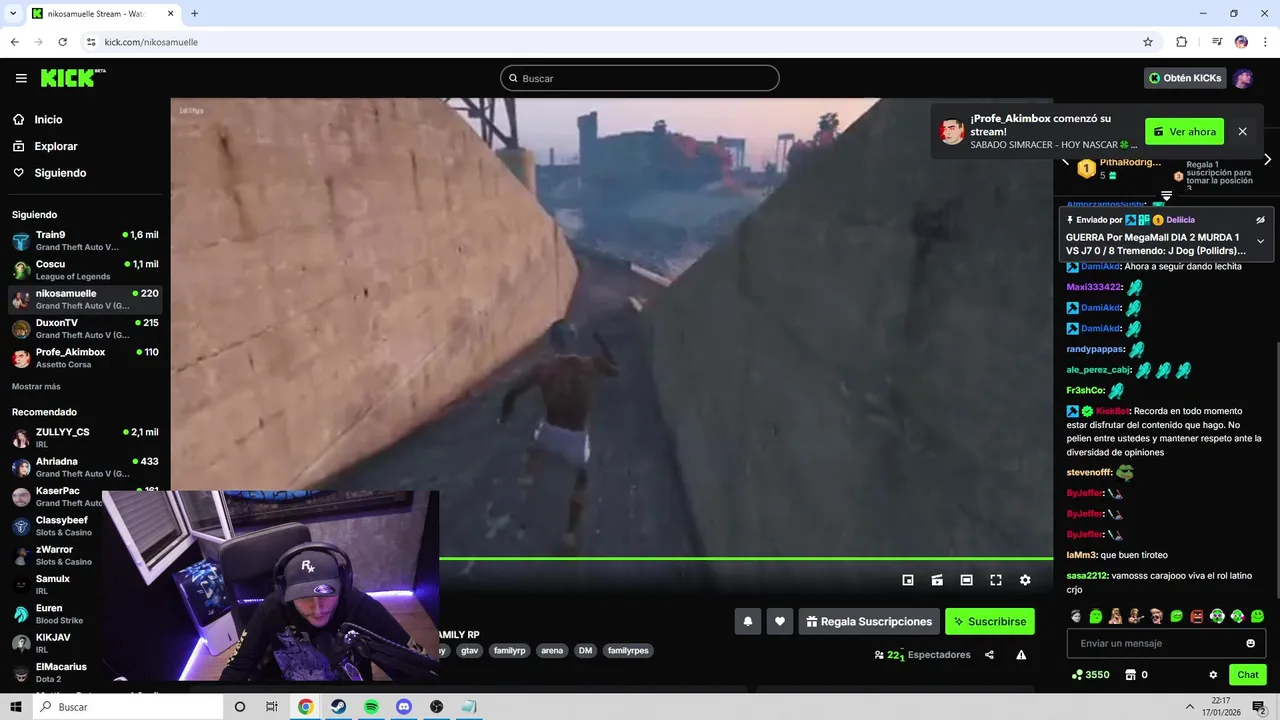This screenshot has width=1280, height=720.
Task: Open Spotify from the Windows taskbar
Action: click(x=371, y=707)
